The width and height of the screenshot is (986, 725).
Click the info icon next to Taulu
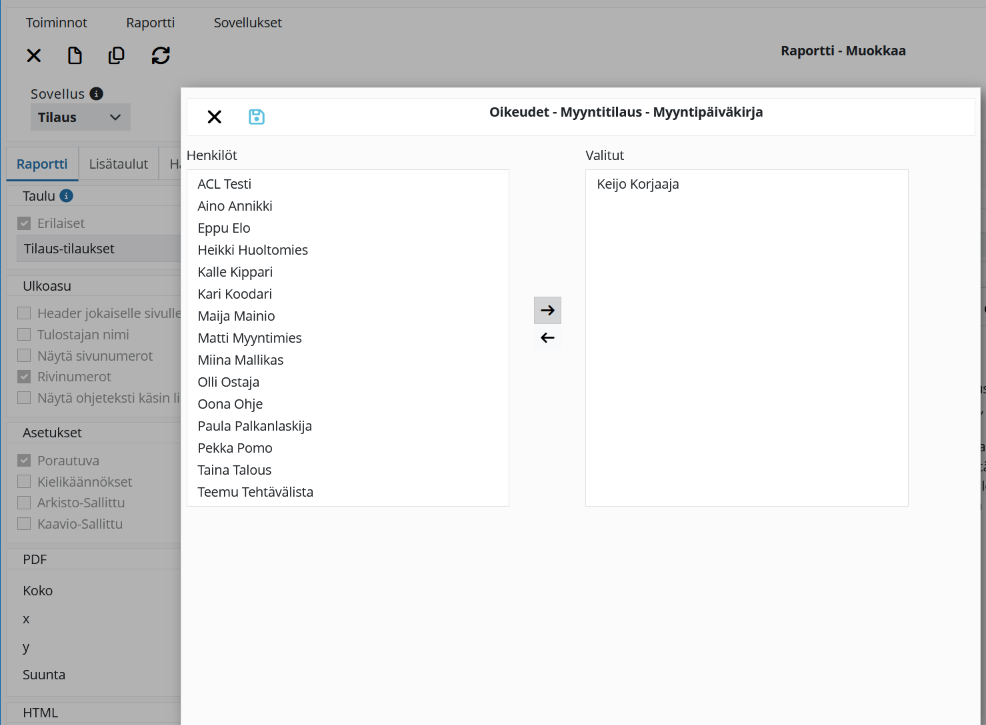coord(66,196)
